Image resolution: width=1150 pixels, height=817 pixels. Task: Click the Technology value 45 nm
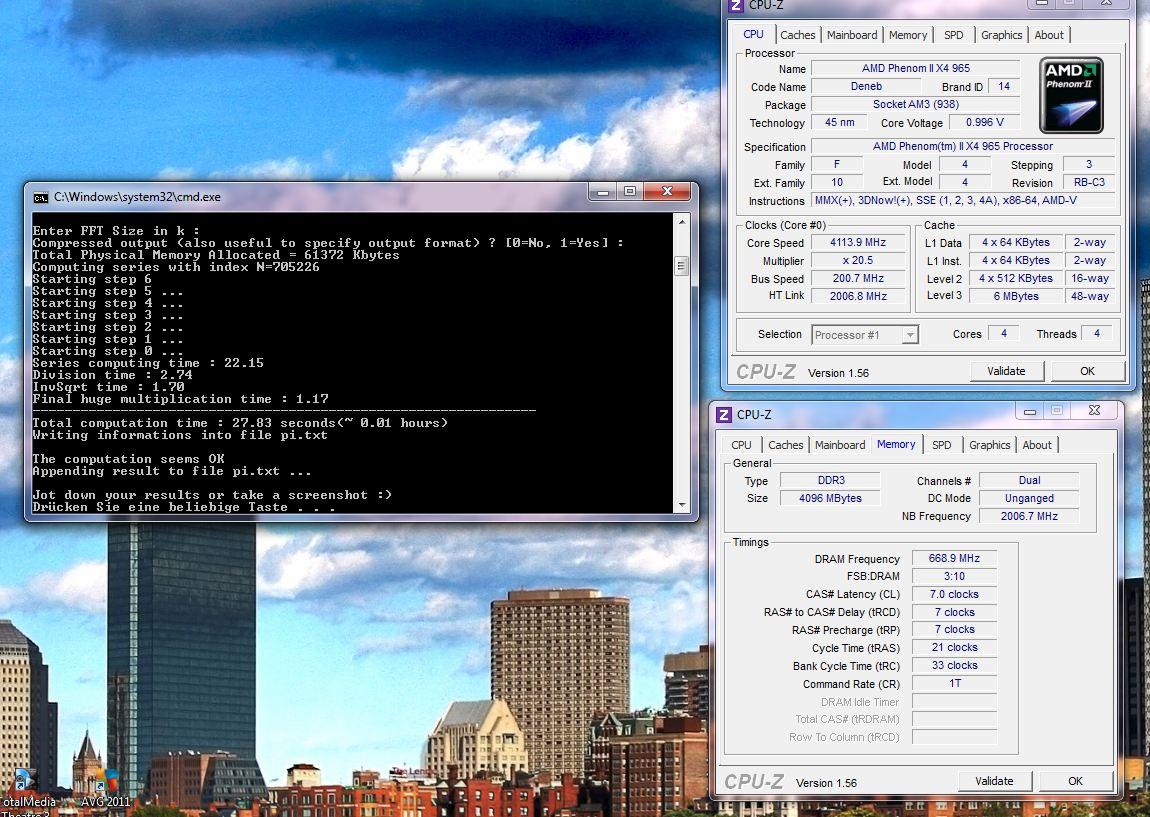[839, 122]
